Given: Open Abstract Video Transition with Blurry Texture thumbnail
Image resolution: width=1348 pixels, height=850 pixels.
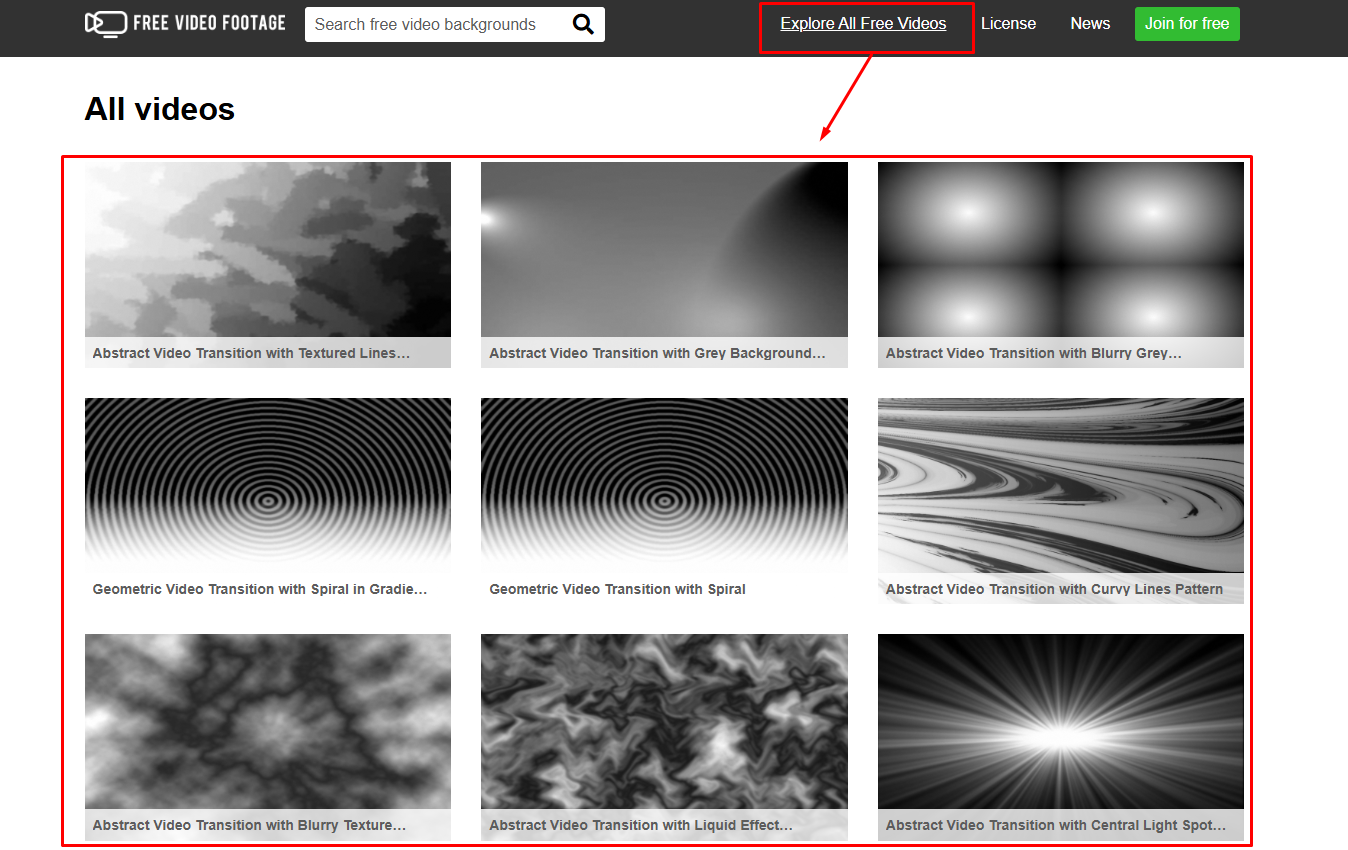Looking at the screenshot, I should (x=267, y=721).
